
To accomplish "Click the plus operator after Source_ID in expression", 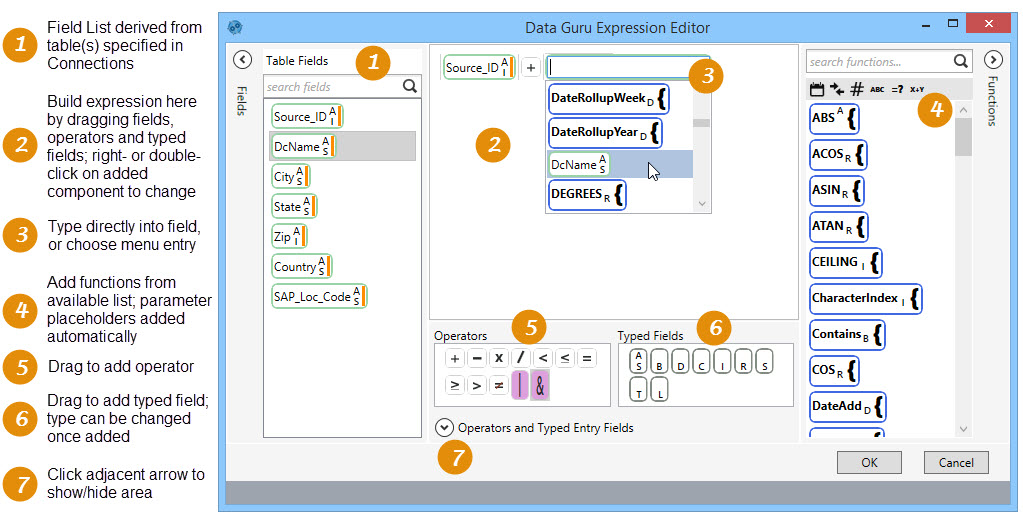I will click(531, 67).
